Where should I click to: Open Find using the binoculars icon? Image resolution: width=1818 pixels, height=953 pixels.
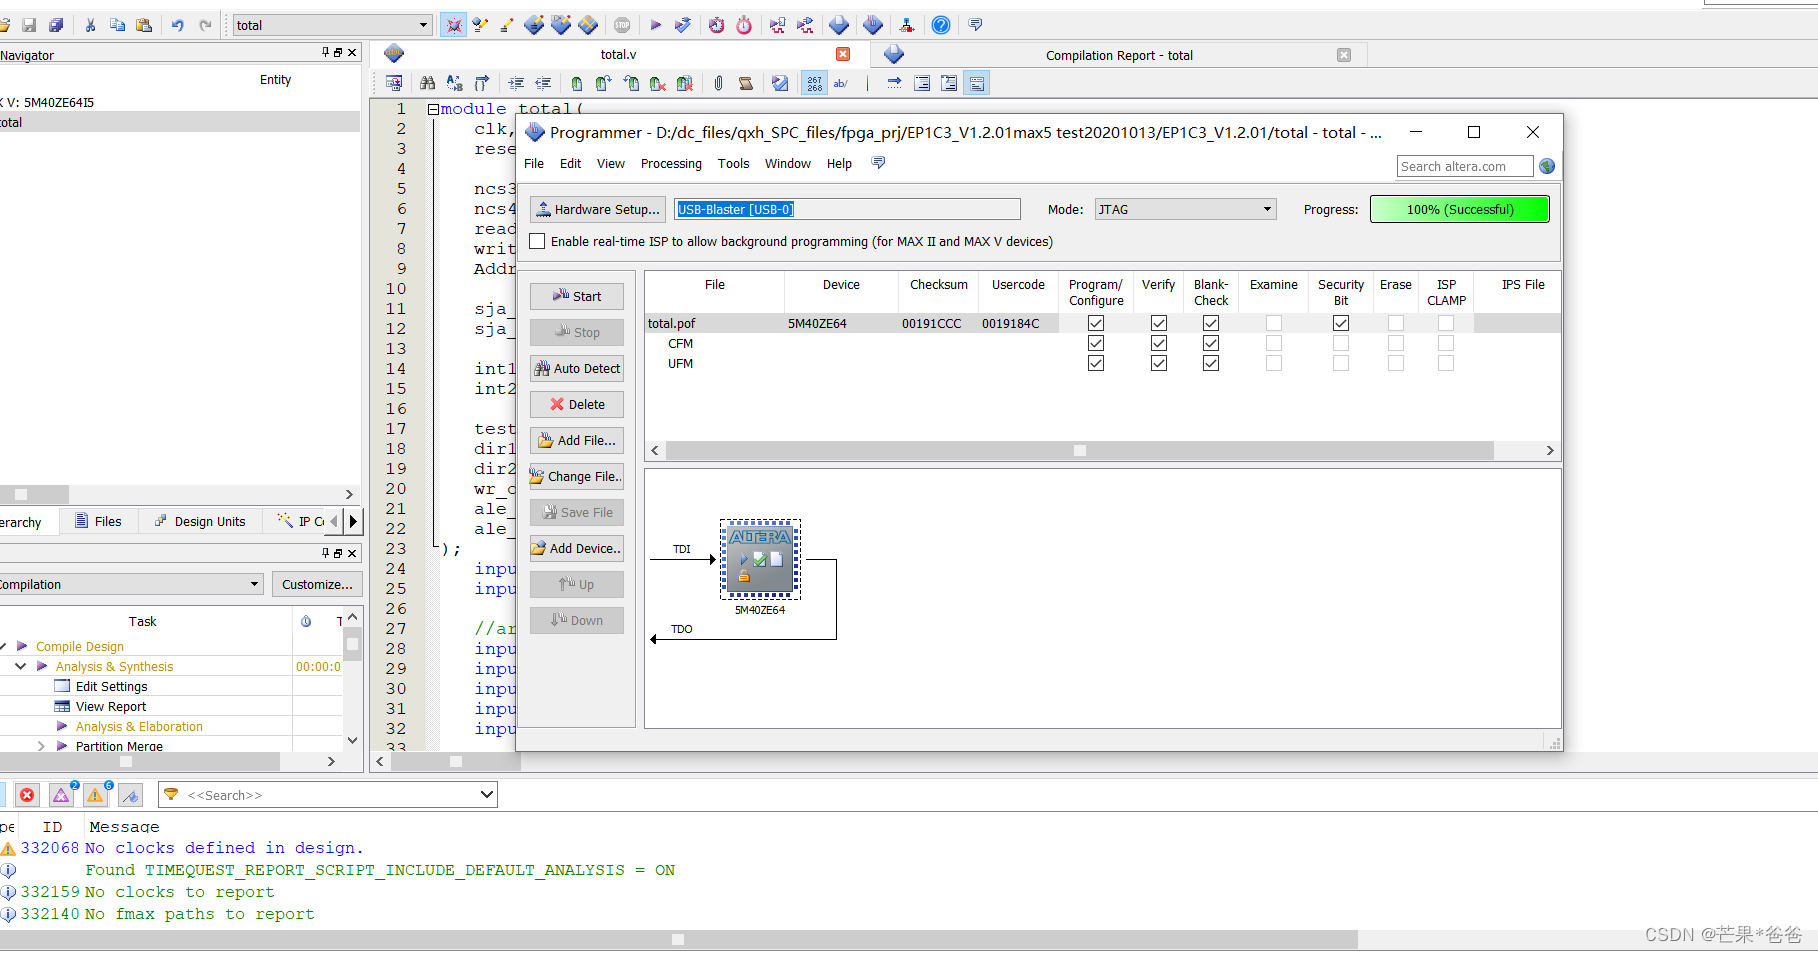tap(427, 82)
